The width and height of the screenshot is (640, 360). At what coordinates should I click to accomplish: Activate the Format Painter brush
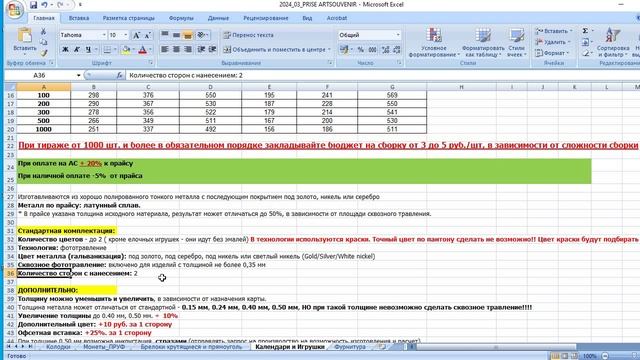(x=43, y=53)
